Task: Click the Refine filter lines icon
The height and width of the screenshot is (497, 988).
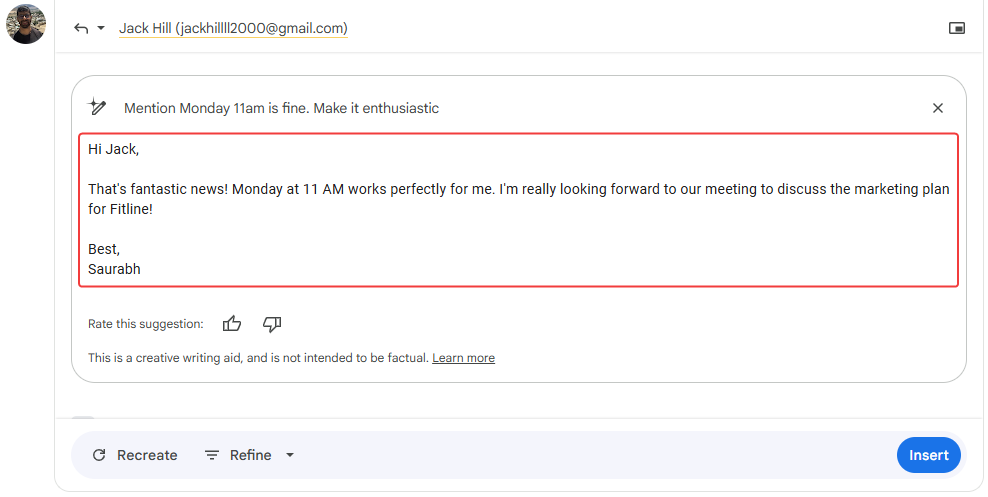Action: pyautogui.click(x=212, y=455)
